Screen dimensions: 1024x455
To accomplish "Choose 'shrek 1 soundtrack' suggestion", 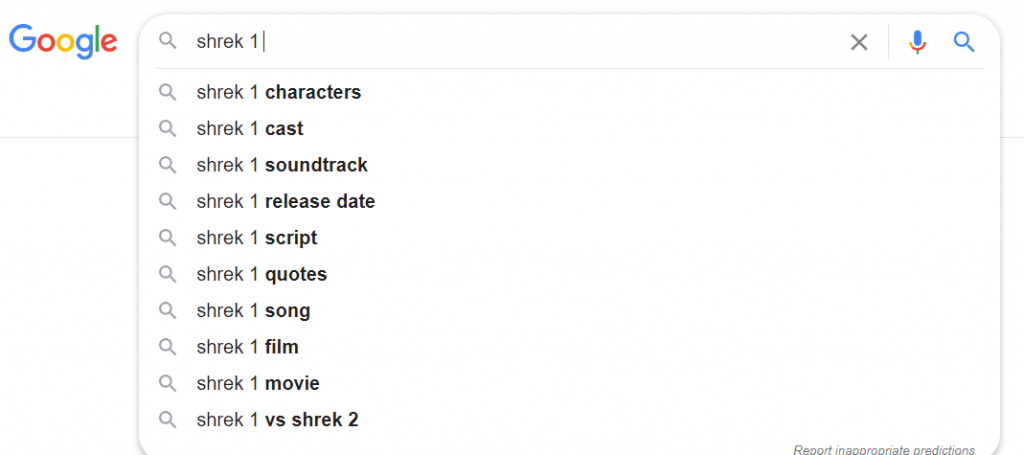I will coord(569,165).
